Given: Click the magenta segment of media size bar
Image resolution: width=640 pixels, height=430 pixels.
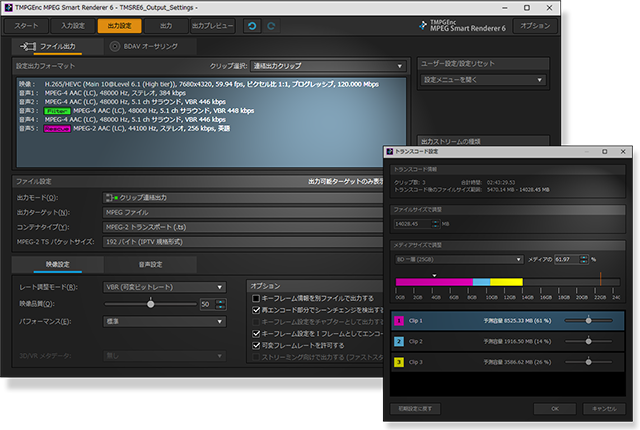Looking at the screenshot, I should [434, 282].
